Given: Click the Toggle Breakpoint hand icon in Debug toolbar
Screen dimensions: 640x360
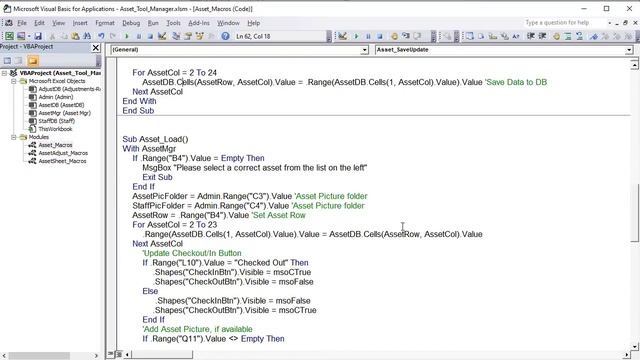Looking at the screenshot, I should [x=394, y=36].
